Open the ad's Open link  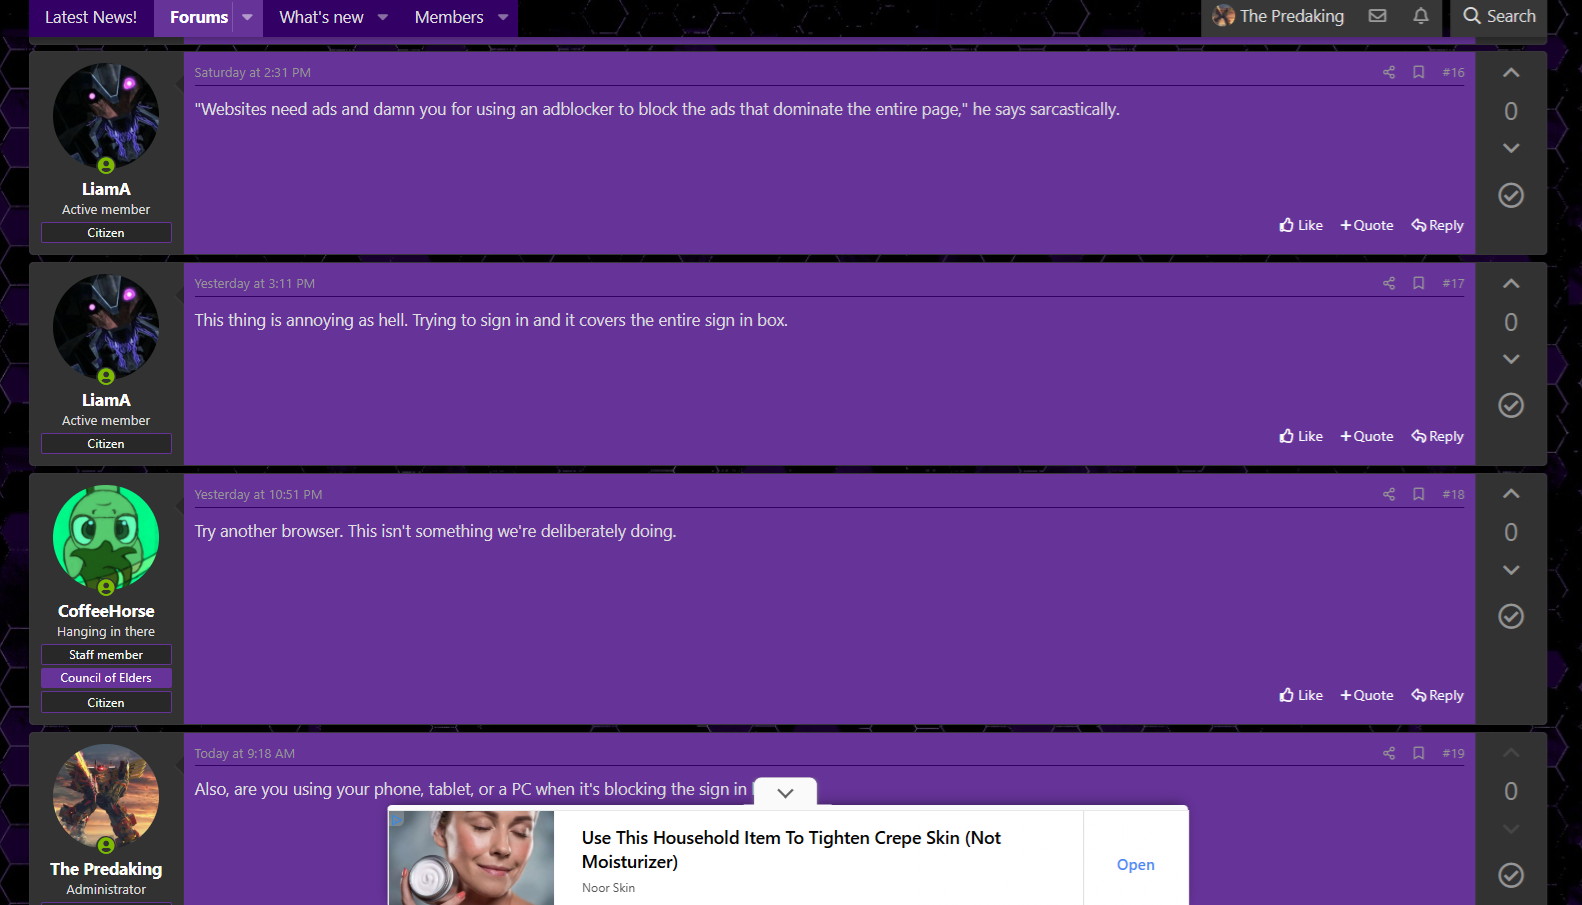(x=1135, y=865)
